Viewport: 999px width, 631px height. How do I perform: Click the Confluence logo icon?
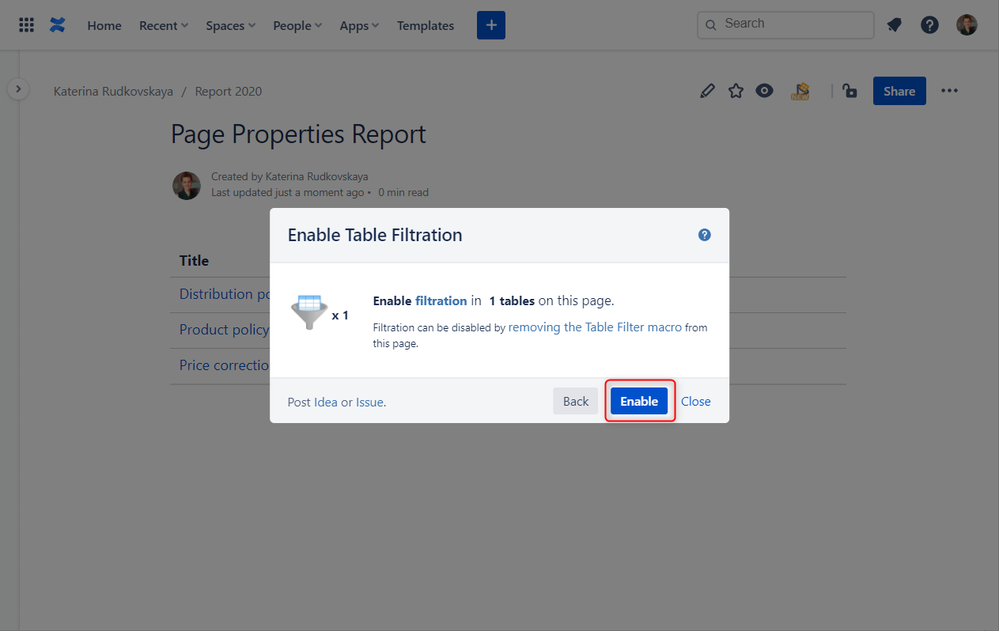point(57,25)
